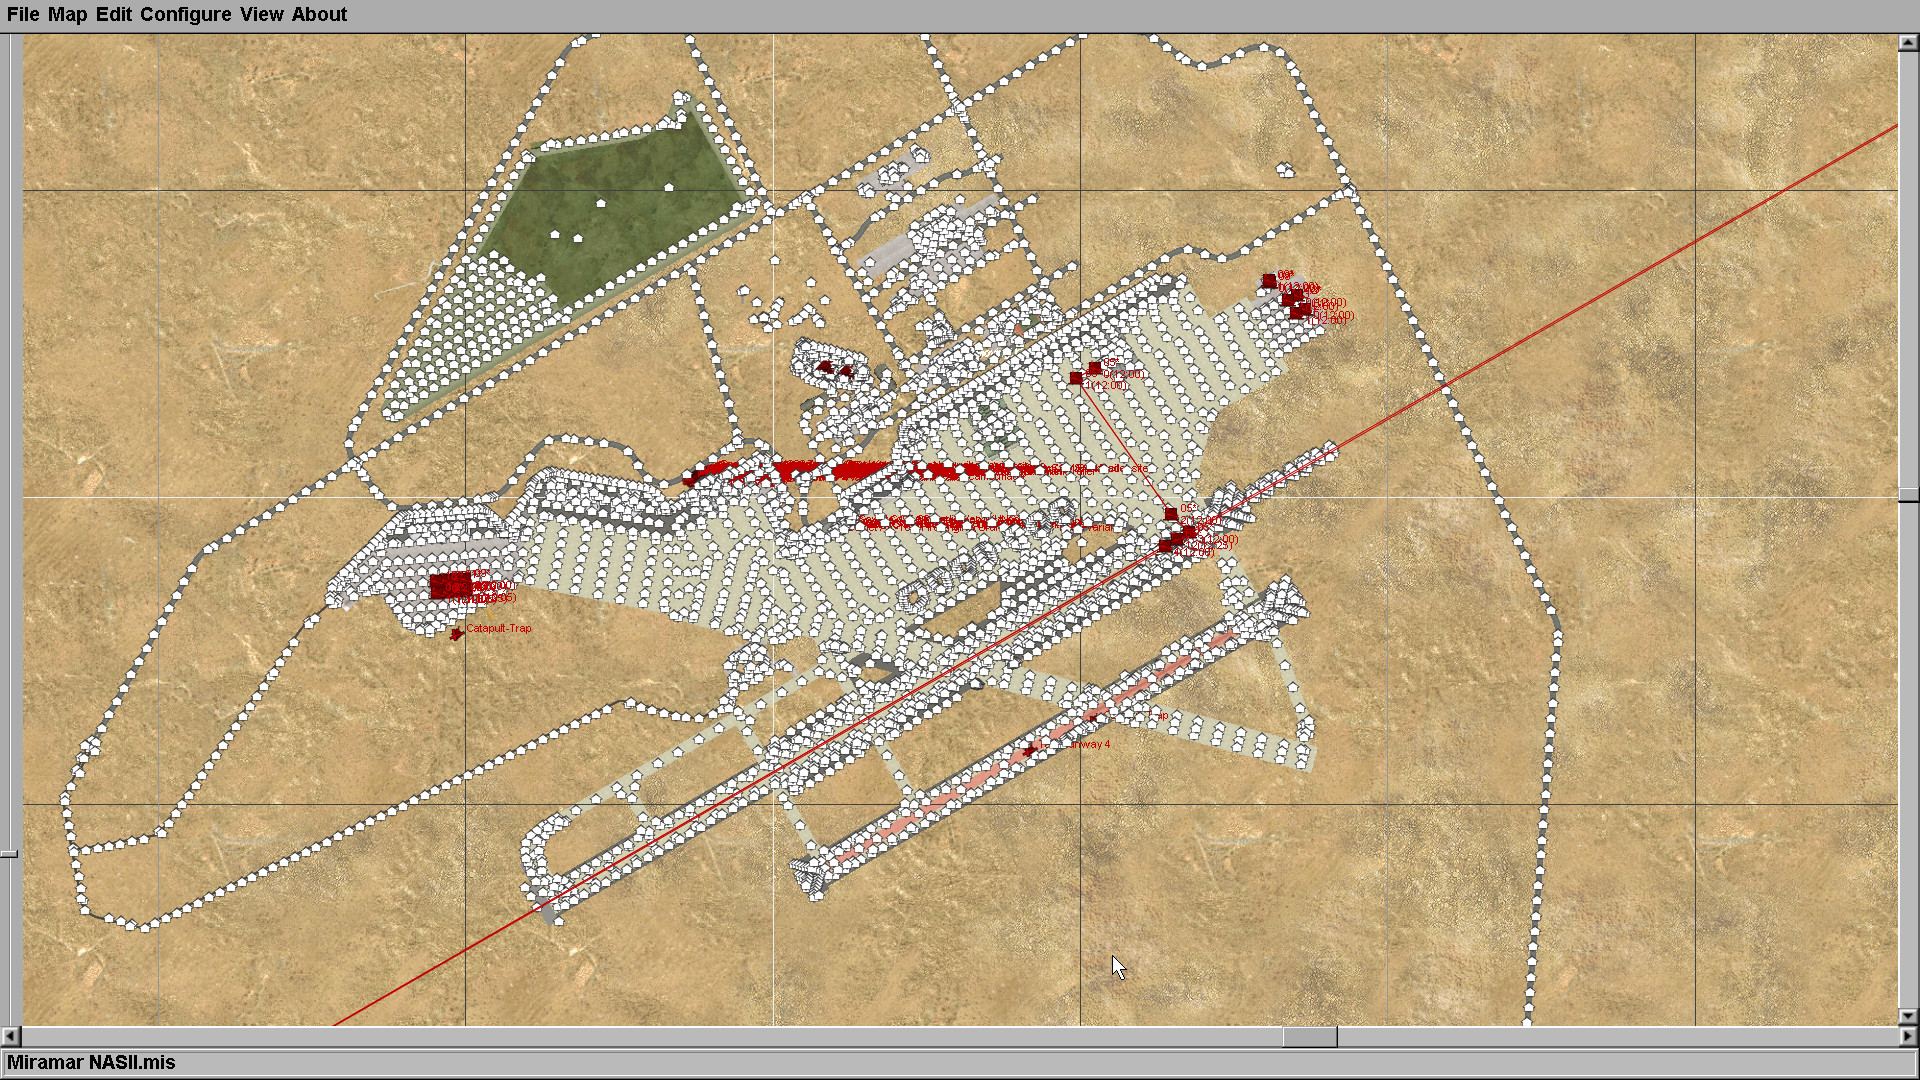This screenshot has height=1080, width=1920.
Task: Open the Map menu
Action: tap(67, 14)
